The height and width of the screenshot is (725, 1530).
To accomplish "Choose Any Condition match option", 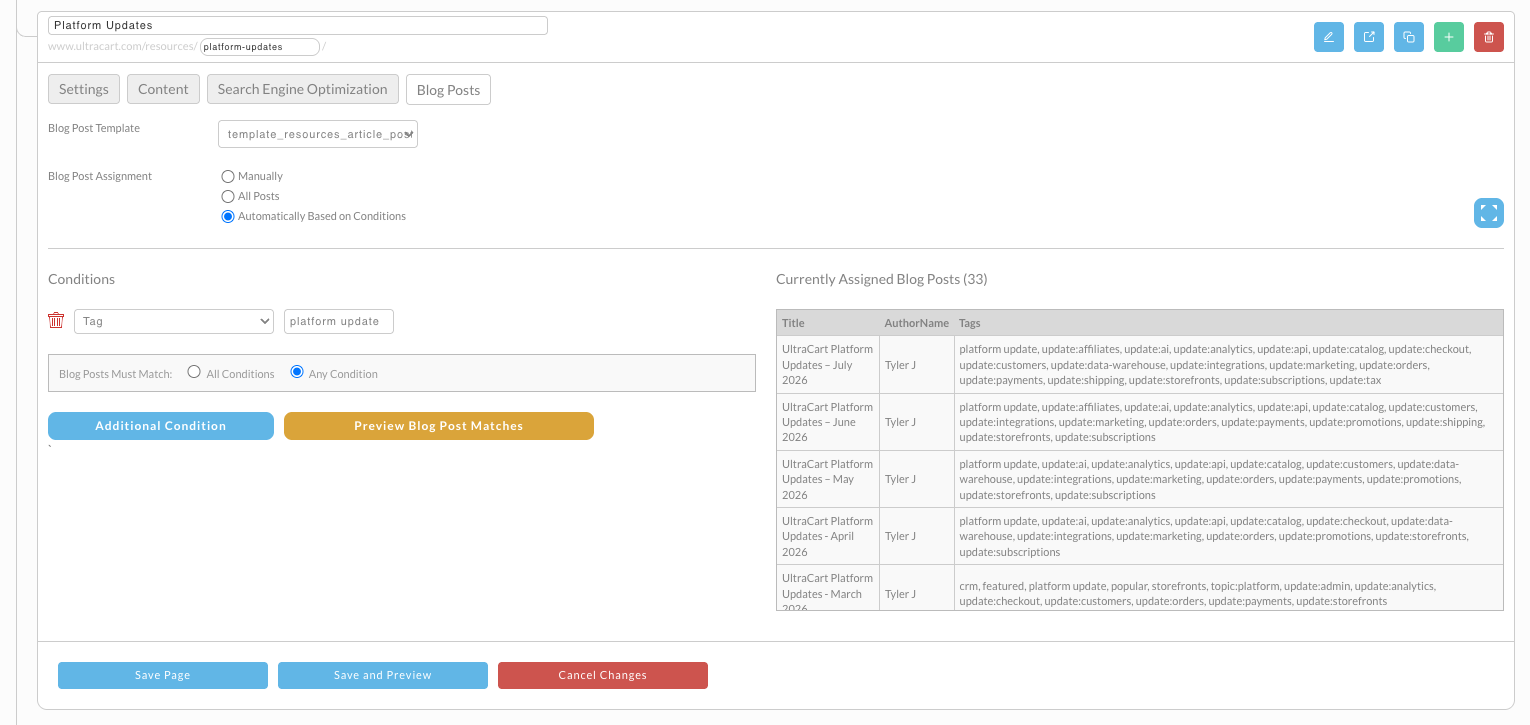I will point(296,372).
